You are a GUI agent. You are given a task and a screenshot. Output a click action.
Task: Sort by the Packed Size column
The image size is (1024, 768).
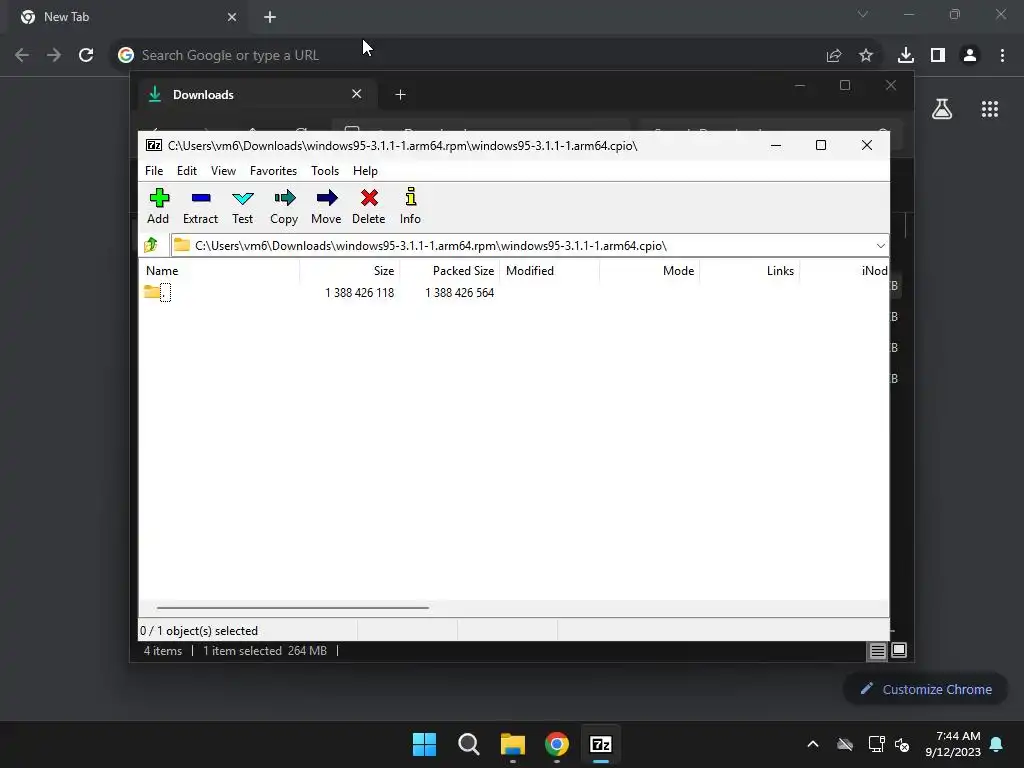(450, 270)
